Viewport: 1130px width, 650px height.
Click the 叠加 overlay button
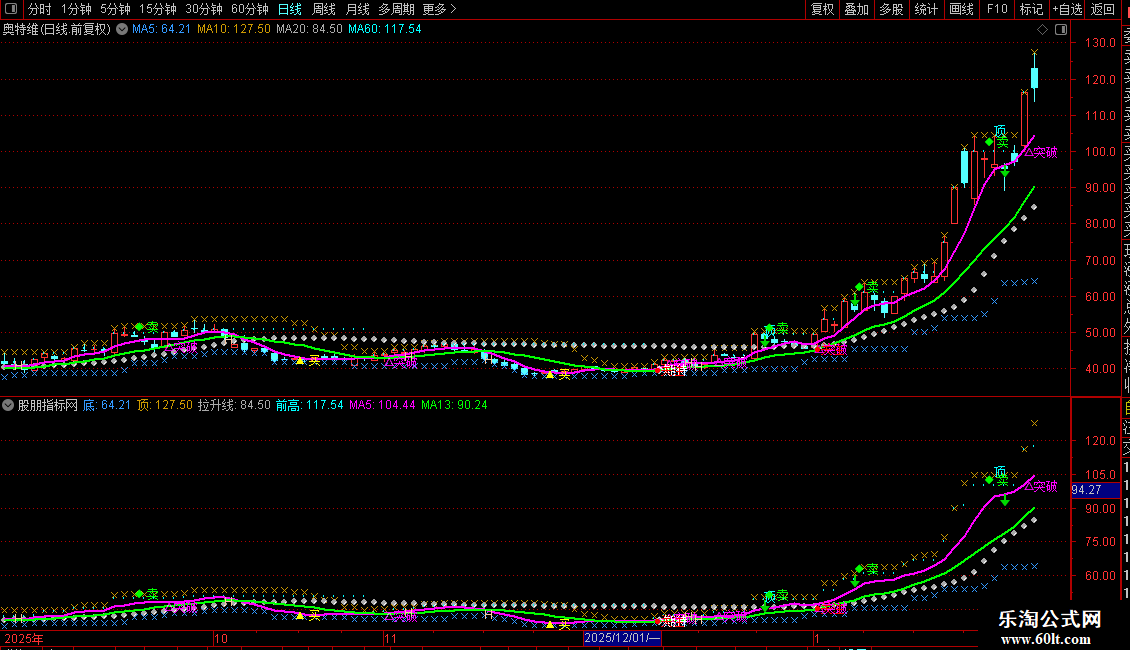pos(857,9)
